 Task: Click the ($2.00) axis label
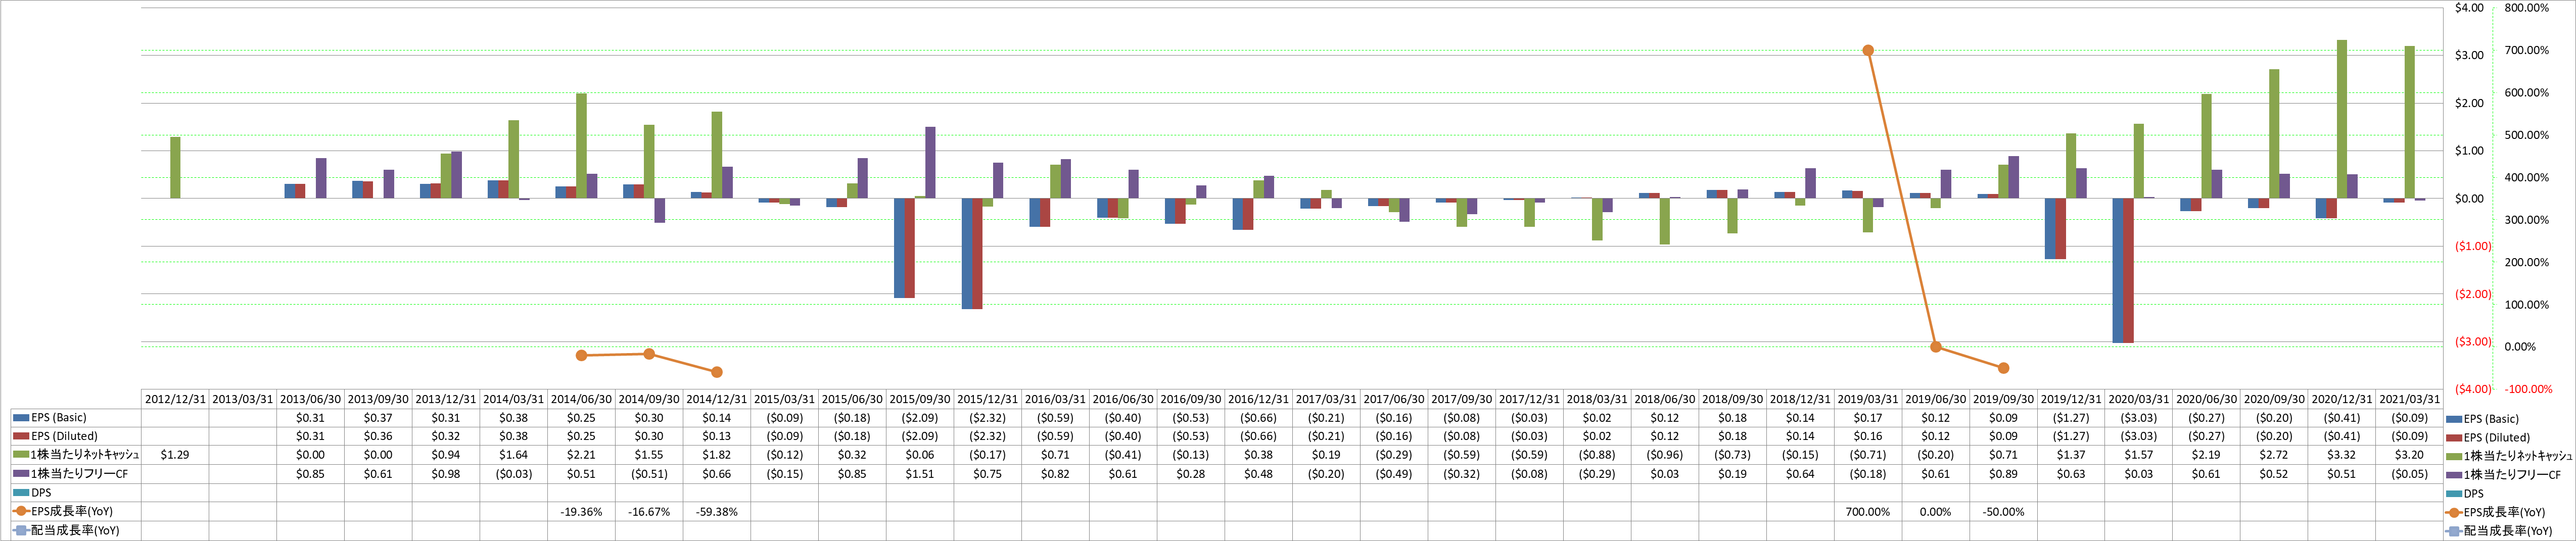point(2473,294)
